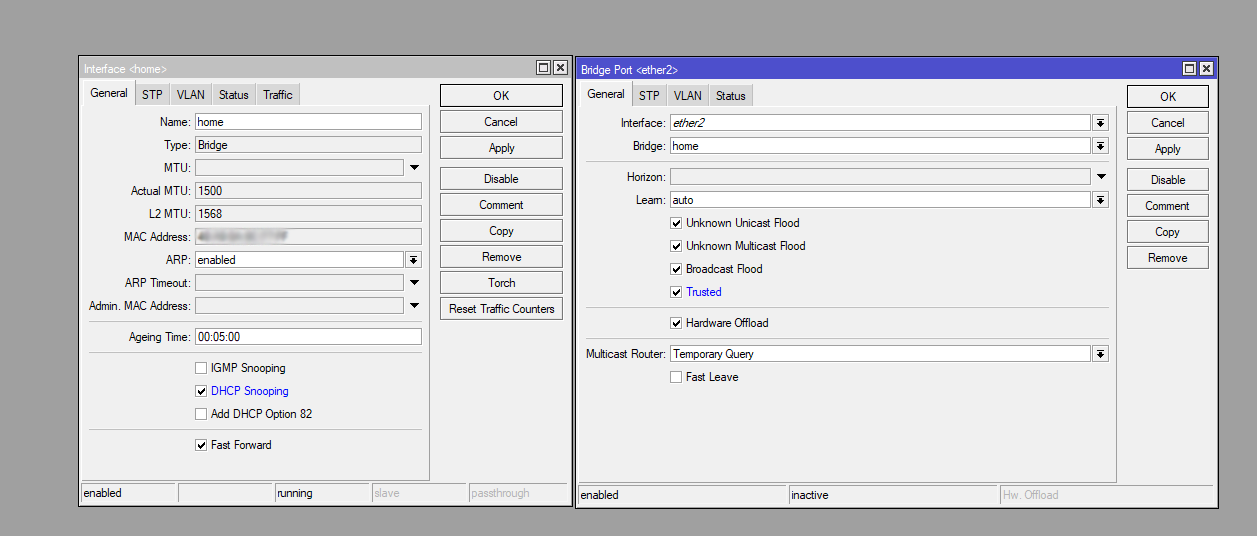Disable Hardware Offload checkbox
Screen dimensions: 1257x536
click(676, 323)
